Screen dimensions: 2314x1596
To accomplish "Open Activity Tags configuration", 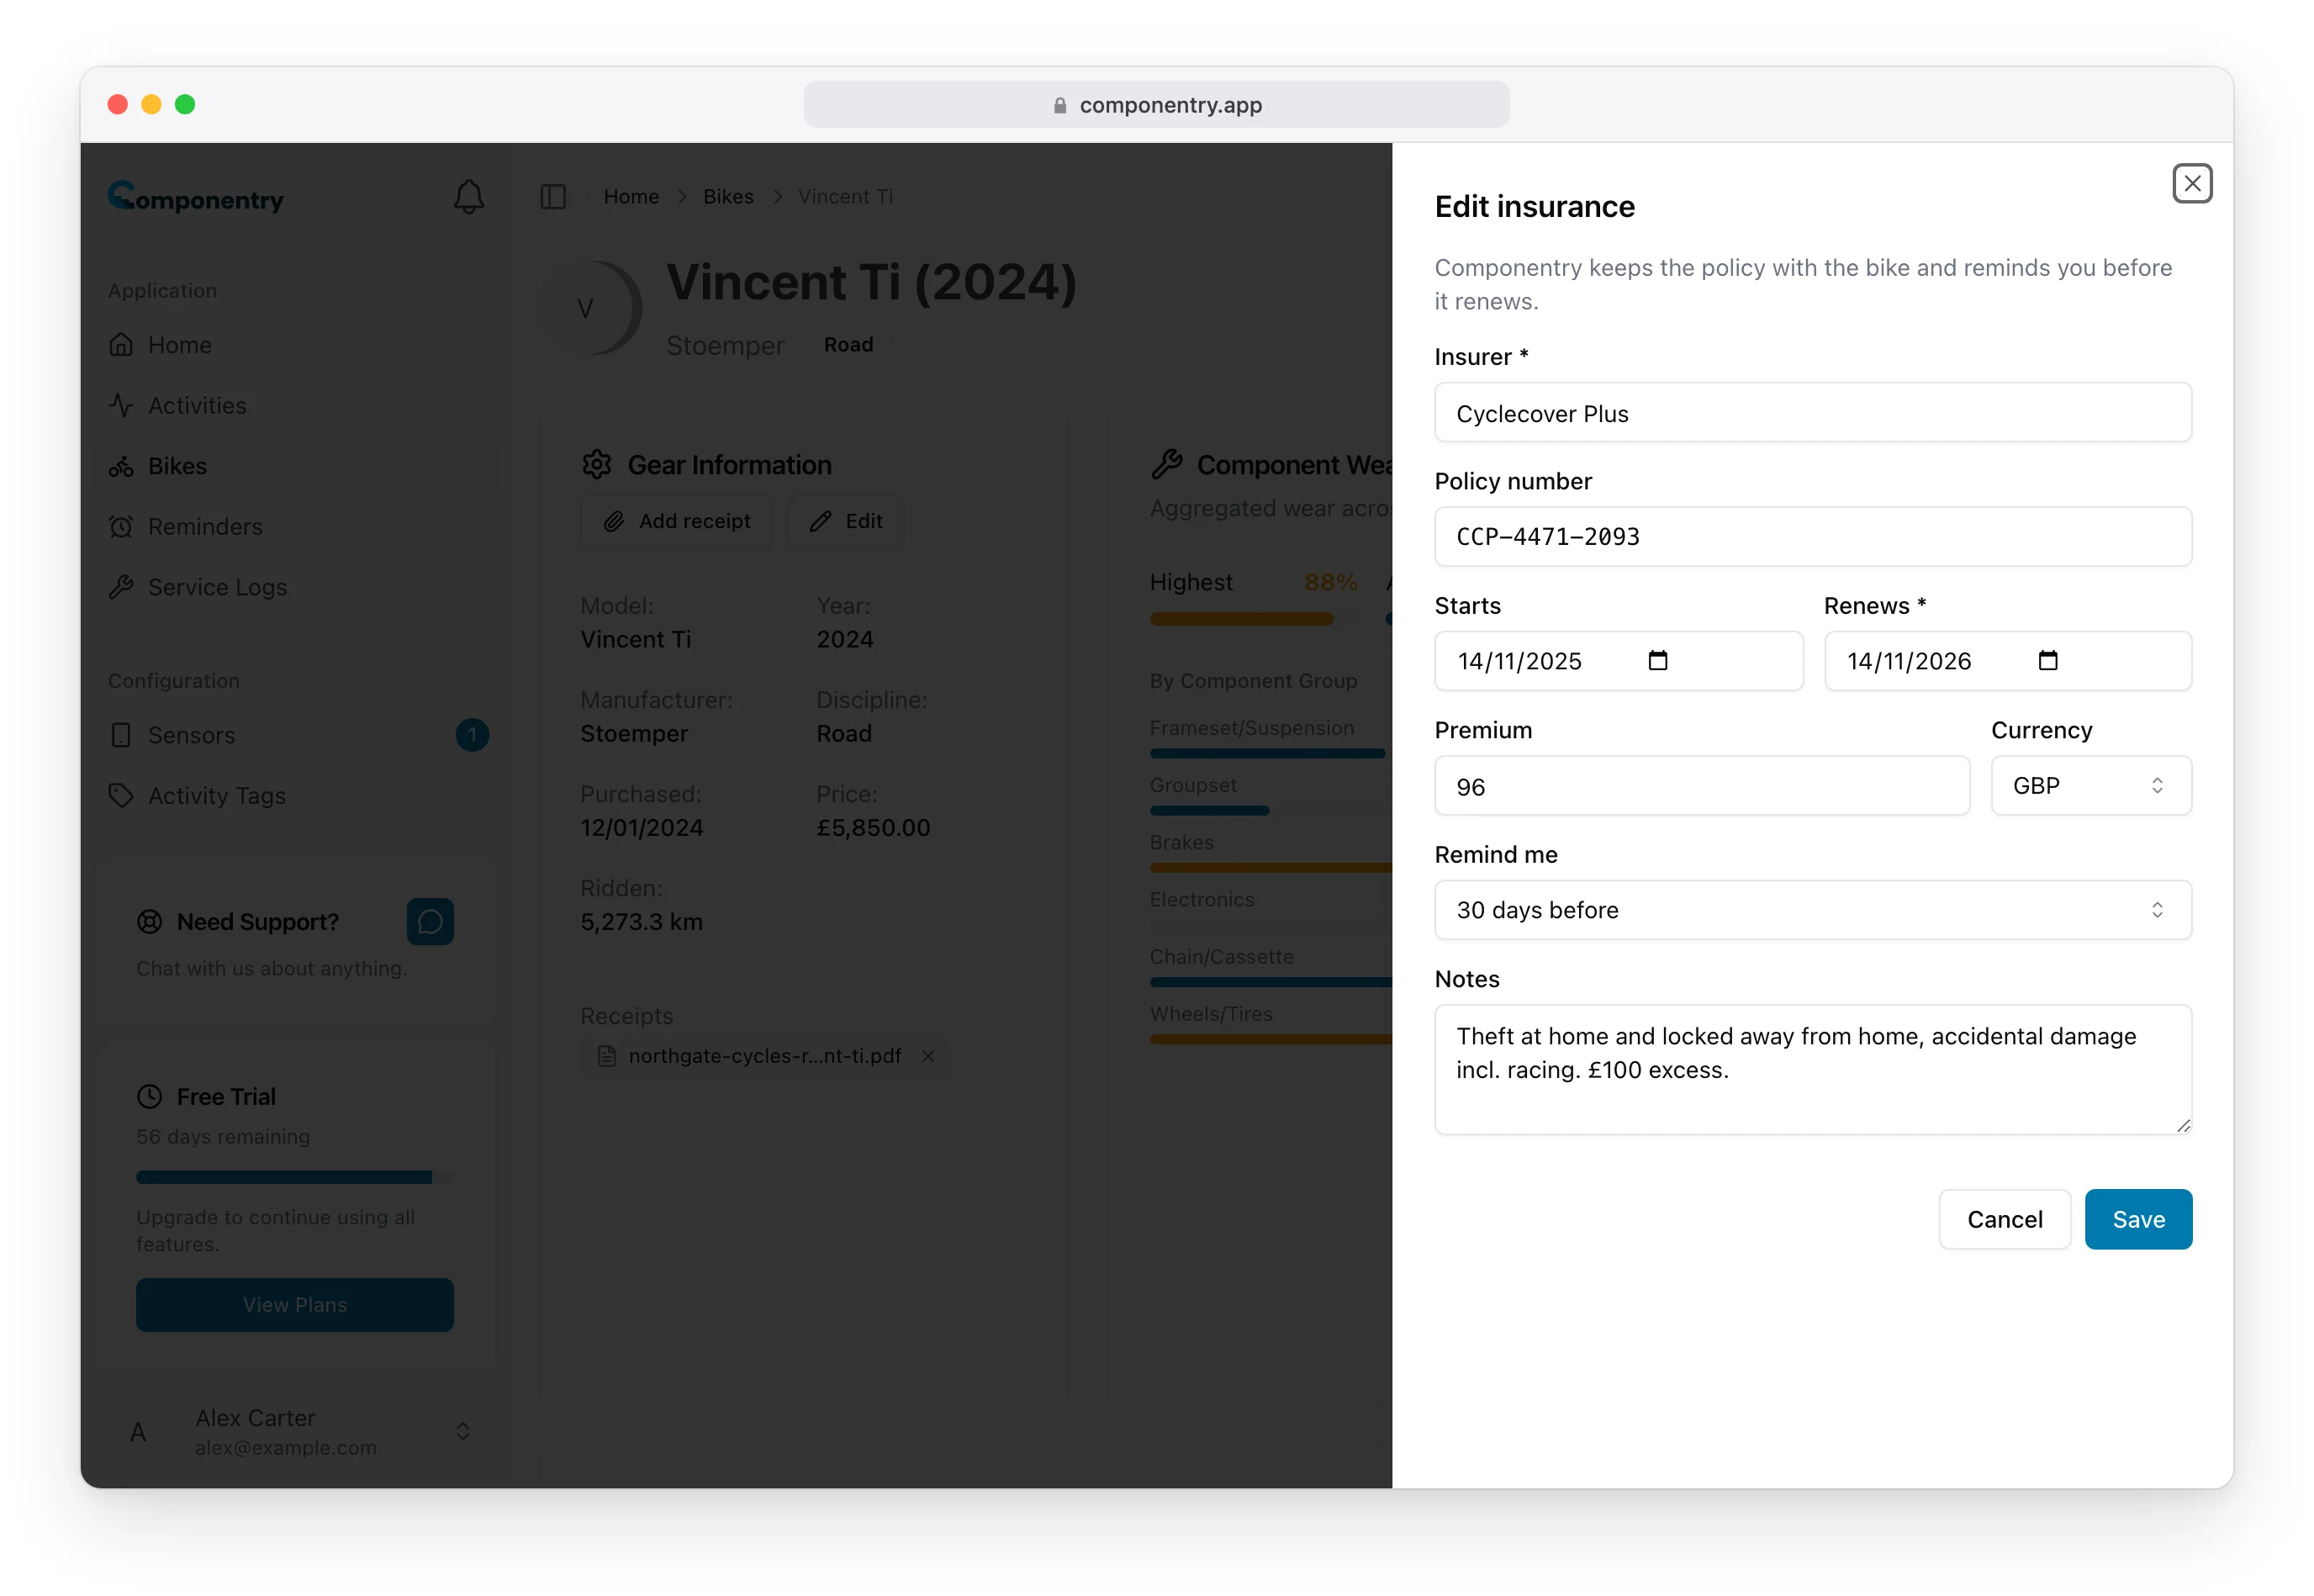I will coord(298,796).
